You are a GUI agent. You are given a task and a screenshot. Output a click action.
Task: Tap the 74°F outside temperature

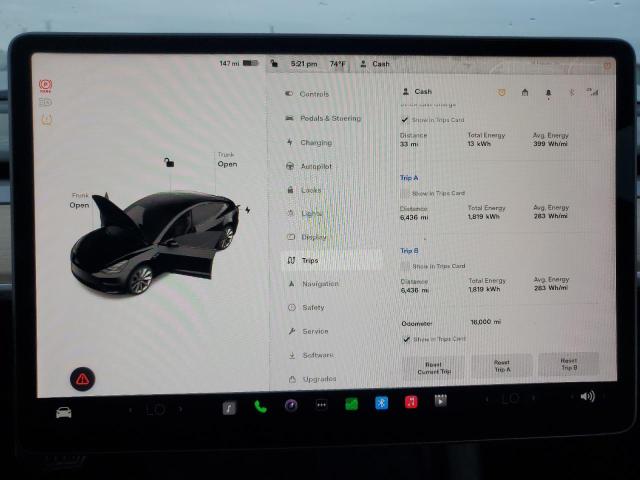pos(338,64)
